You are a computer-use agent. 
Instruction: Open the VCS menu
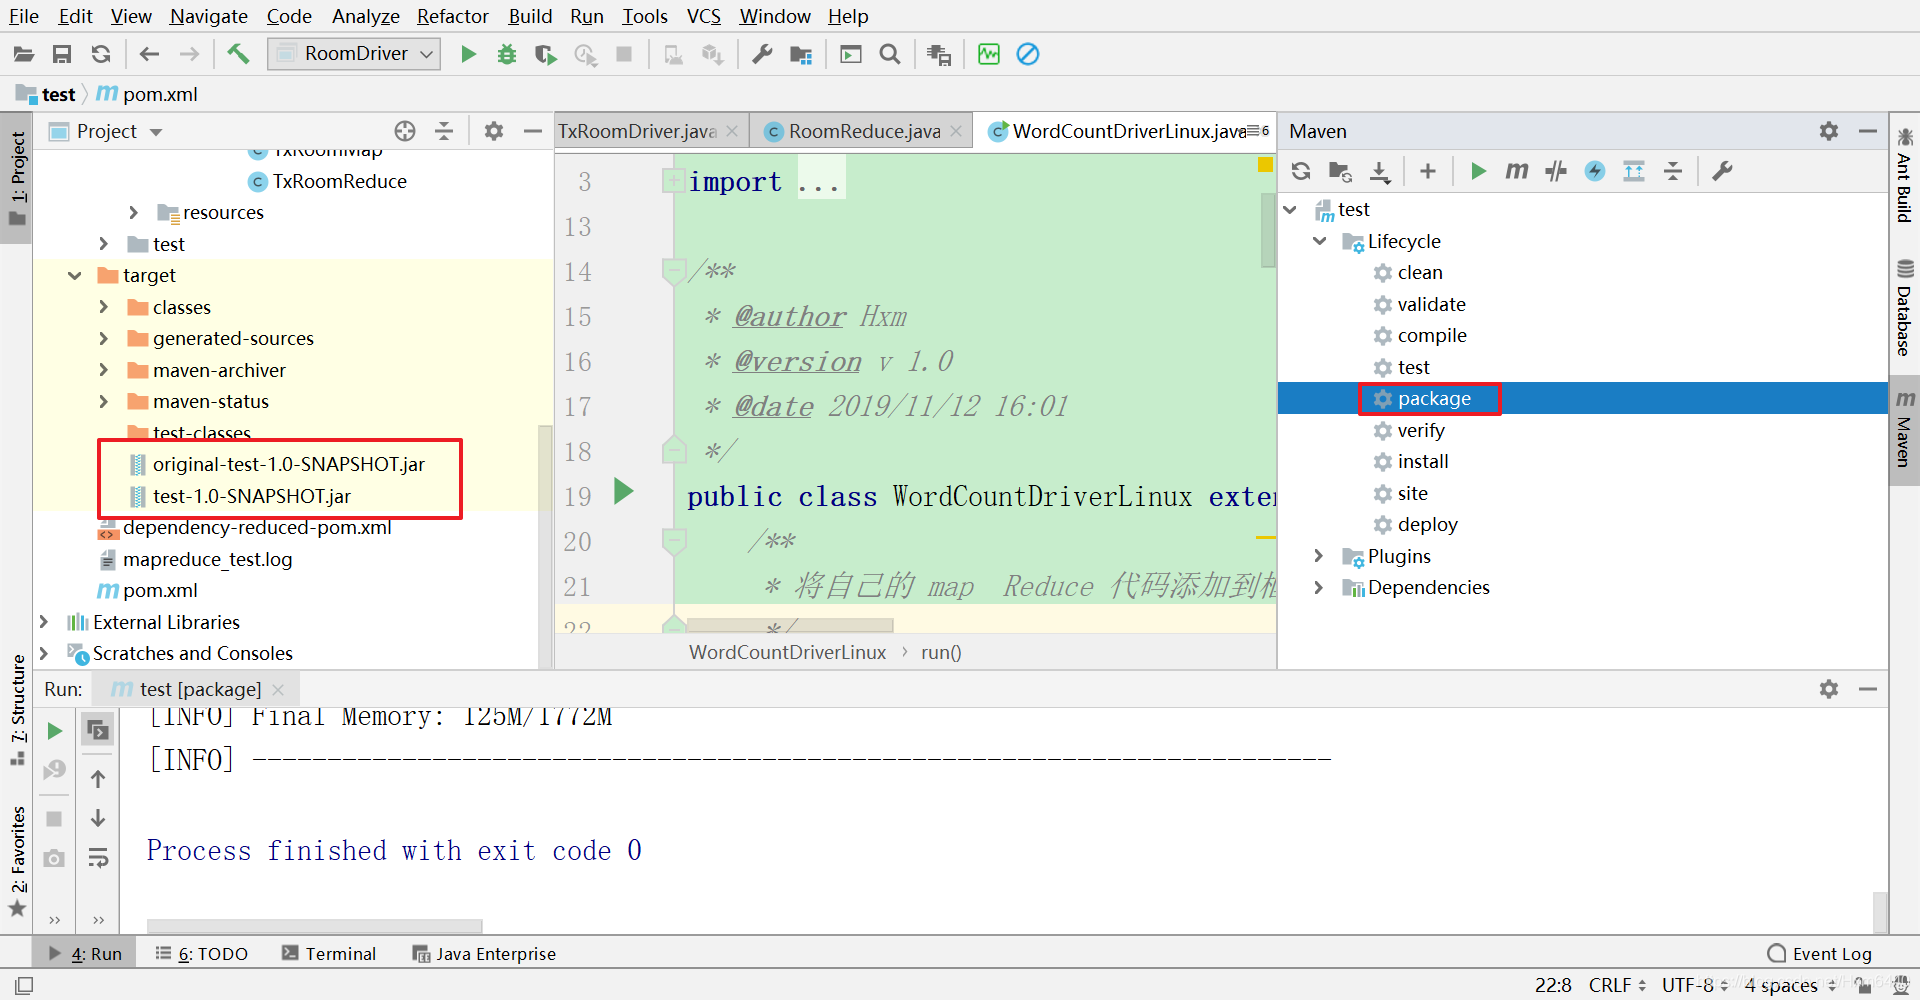pos(703,16)
